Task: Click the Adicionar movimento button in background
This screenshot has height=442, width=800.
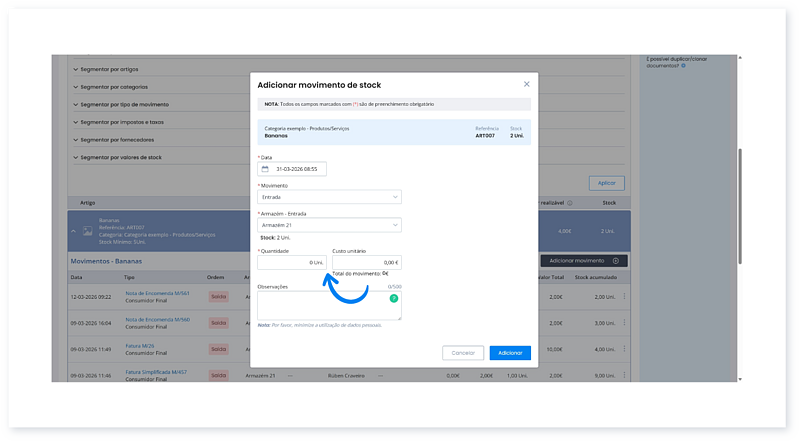Action: click(584, 261)
